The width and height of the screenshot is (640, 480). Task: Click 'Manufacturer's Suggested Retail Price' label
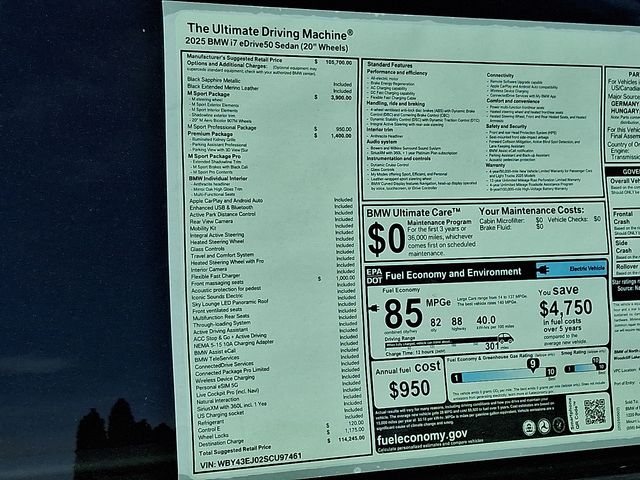tap(234, 58)
